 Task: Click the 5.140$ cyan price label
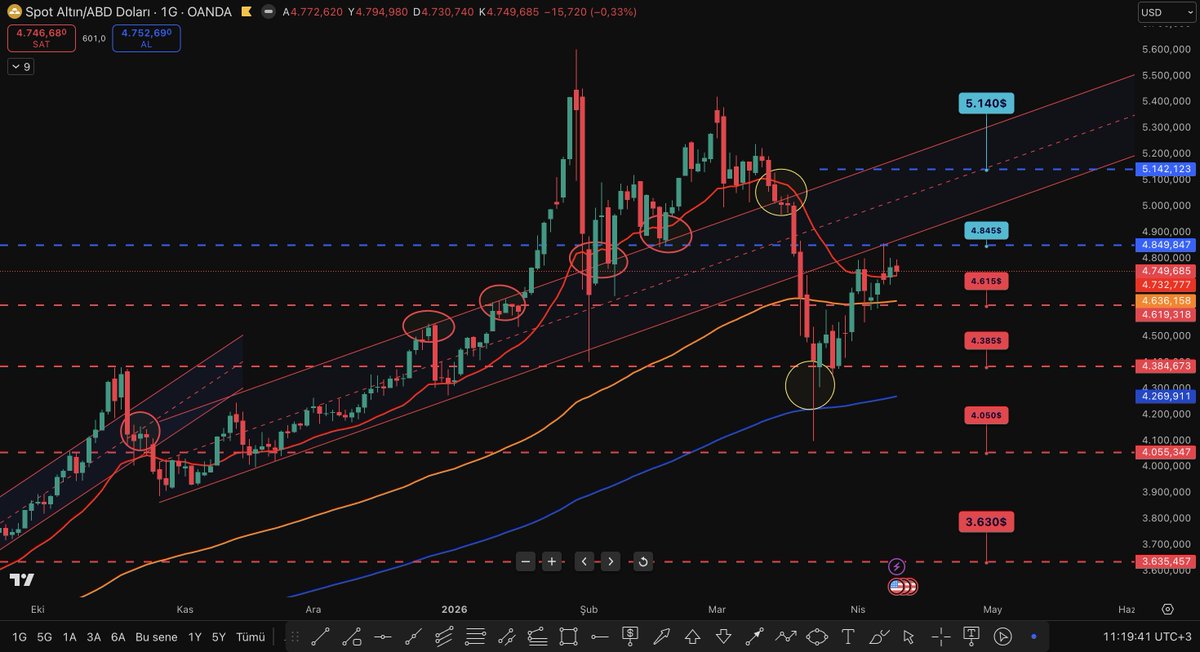(x=987, y=102)
